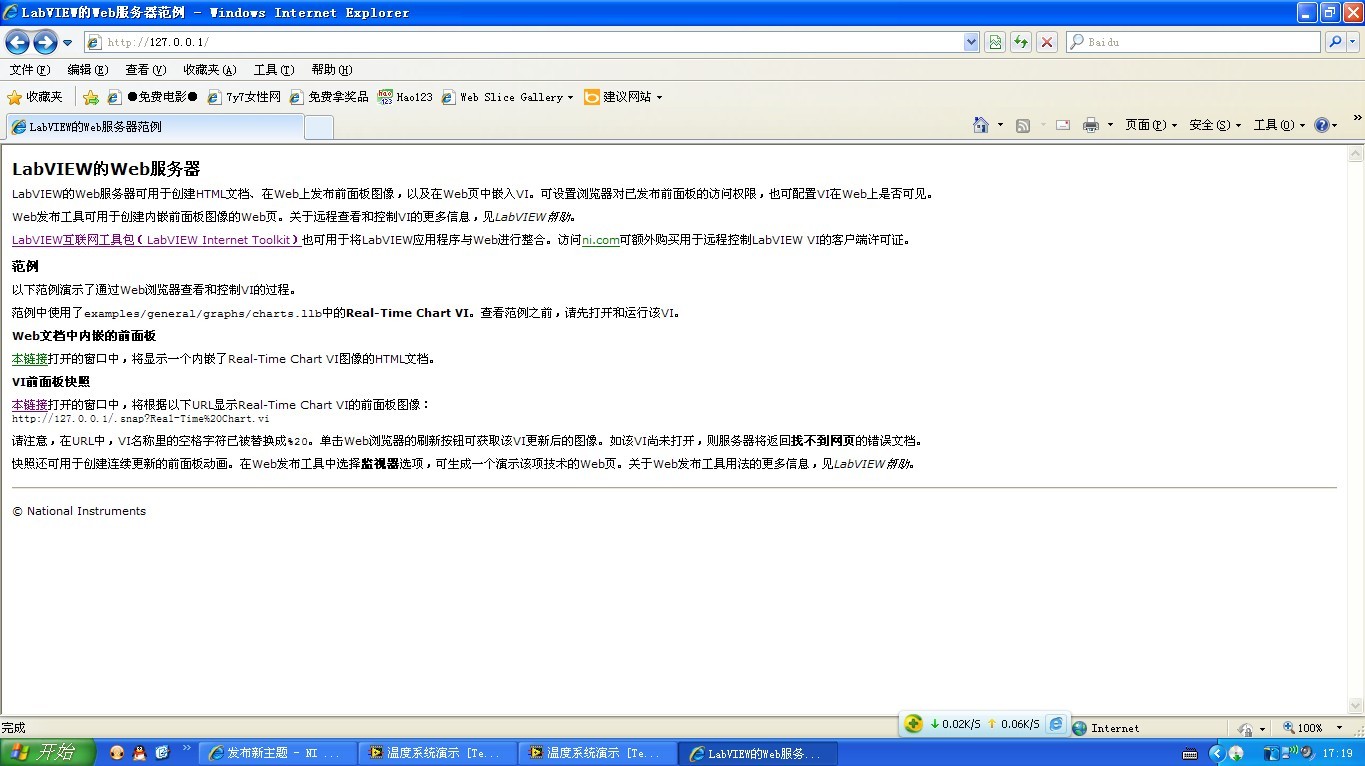This screenshot has height=766, width=1365.
Task: Open the 收藏夹(A) menu
Action: pyautogui.click(x=210, y=70)
